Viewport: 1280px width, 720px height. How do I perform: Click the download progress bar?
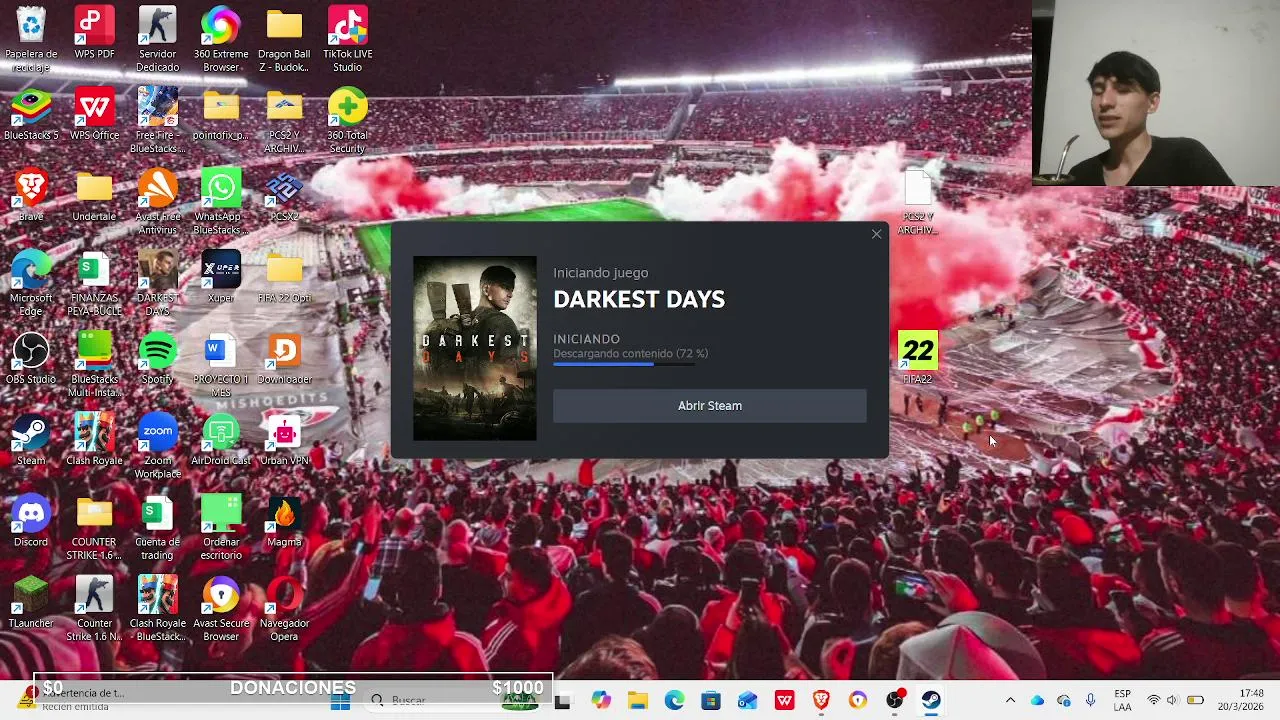(624, 364)
